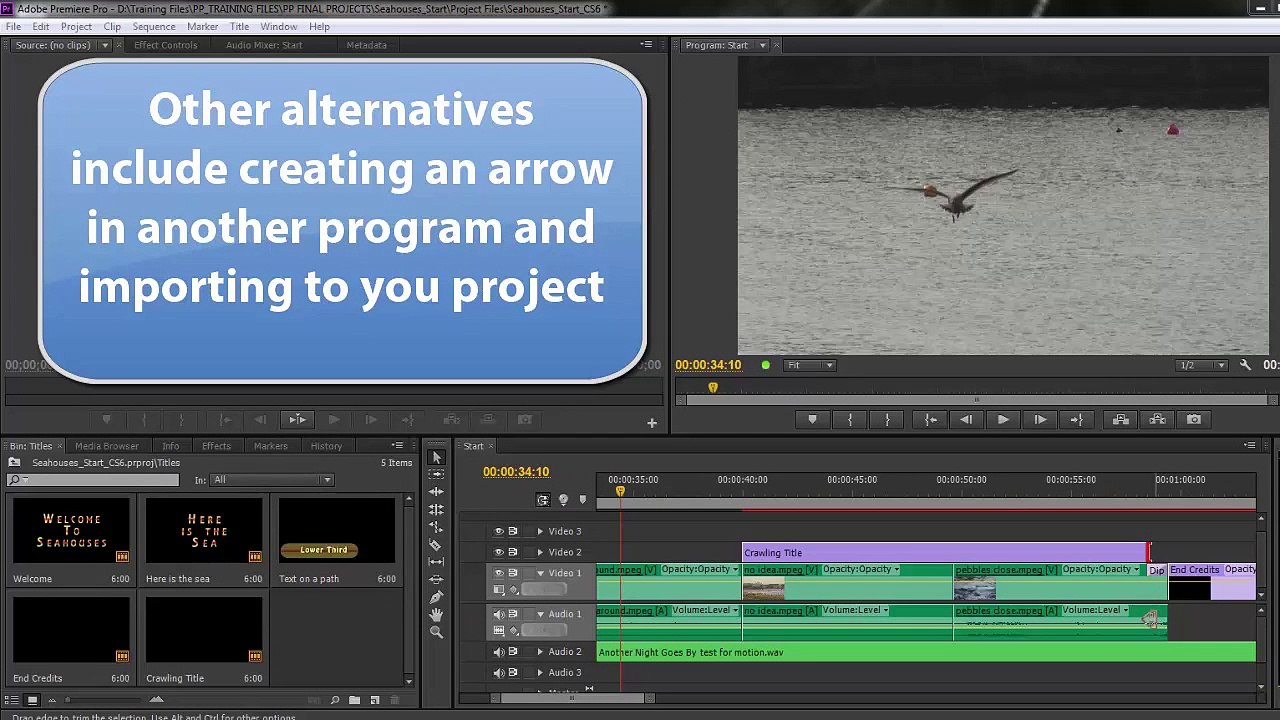Screen dimensions: 1280x720
Task: Select the Pen tool
Action: [436, 597]
